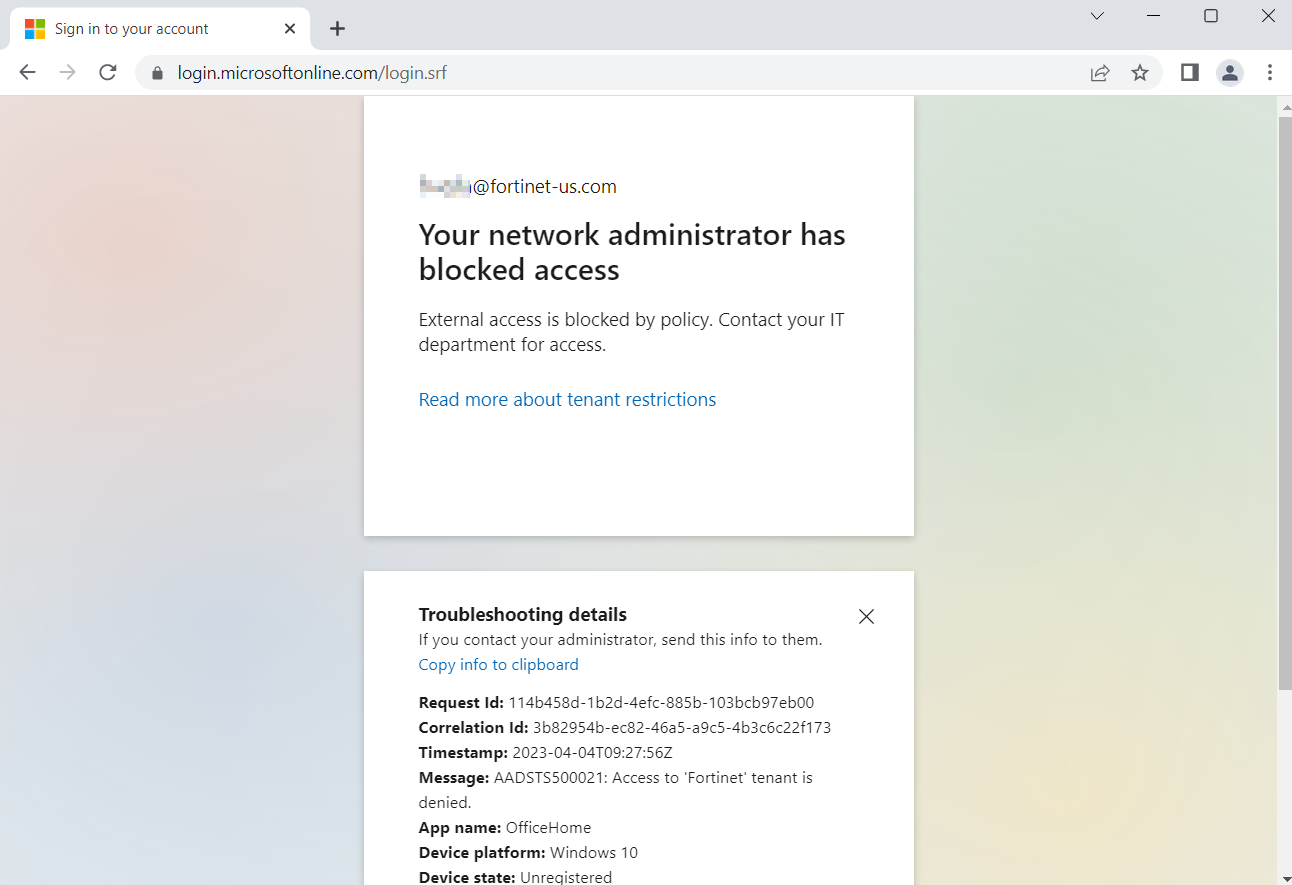Click 'Copy info to clipboard'

[498, 664]
